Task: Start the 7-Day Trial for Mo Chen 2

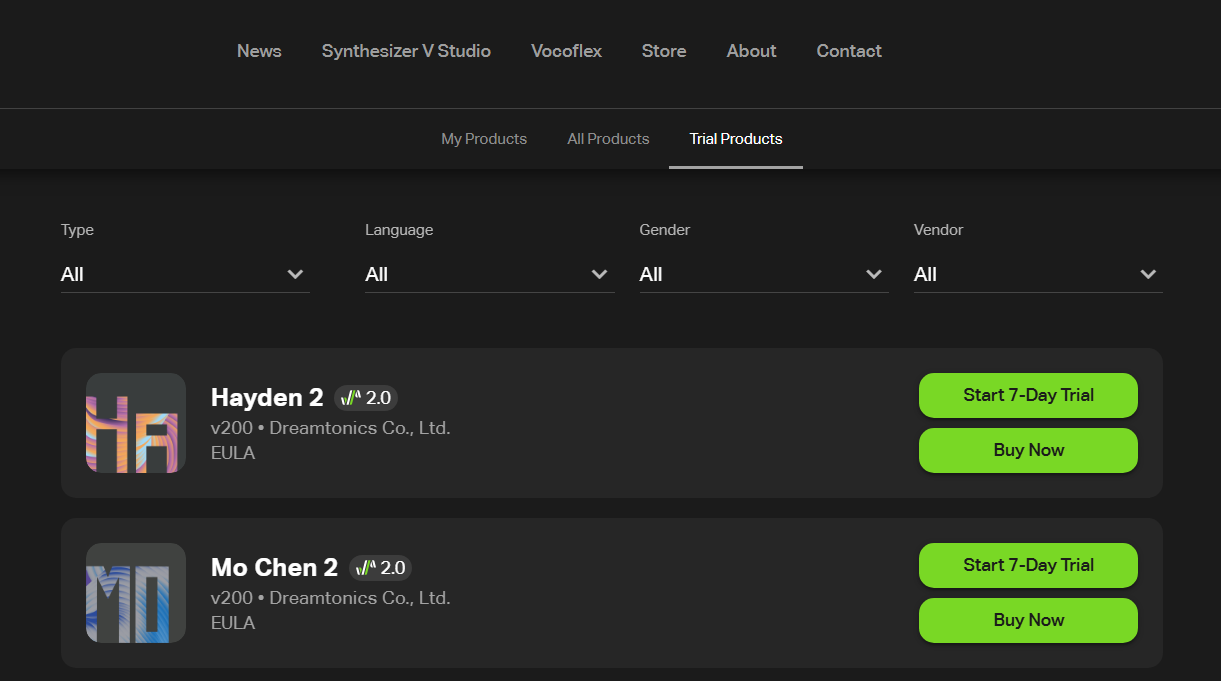Action: point(1028,565)
